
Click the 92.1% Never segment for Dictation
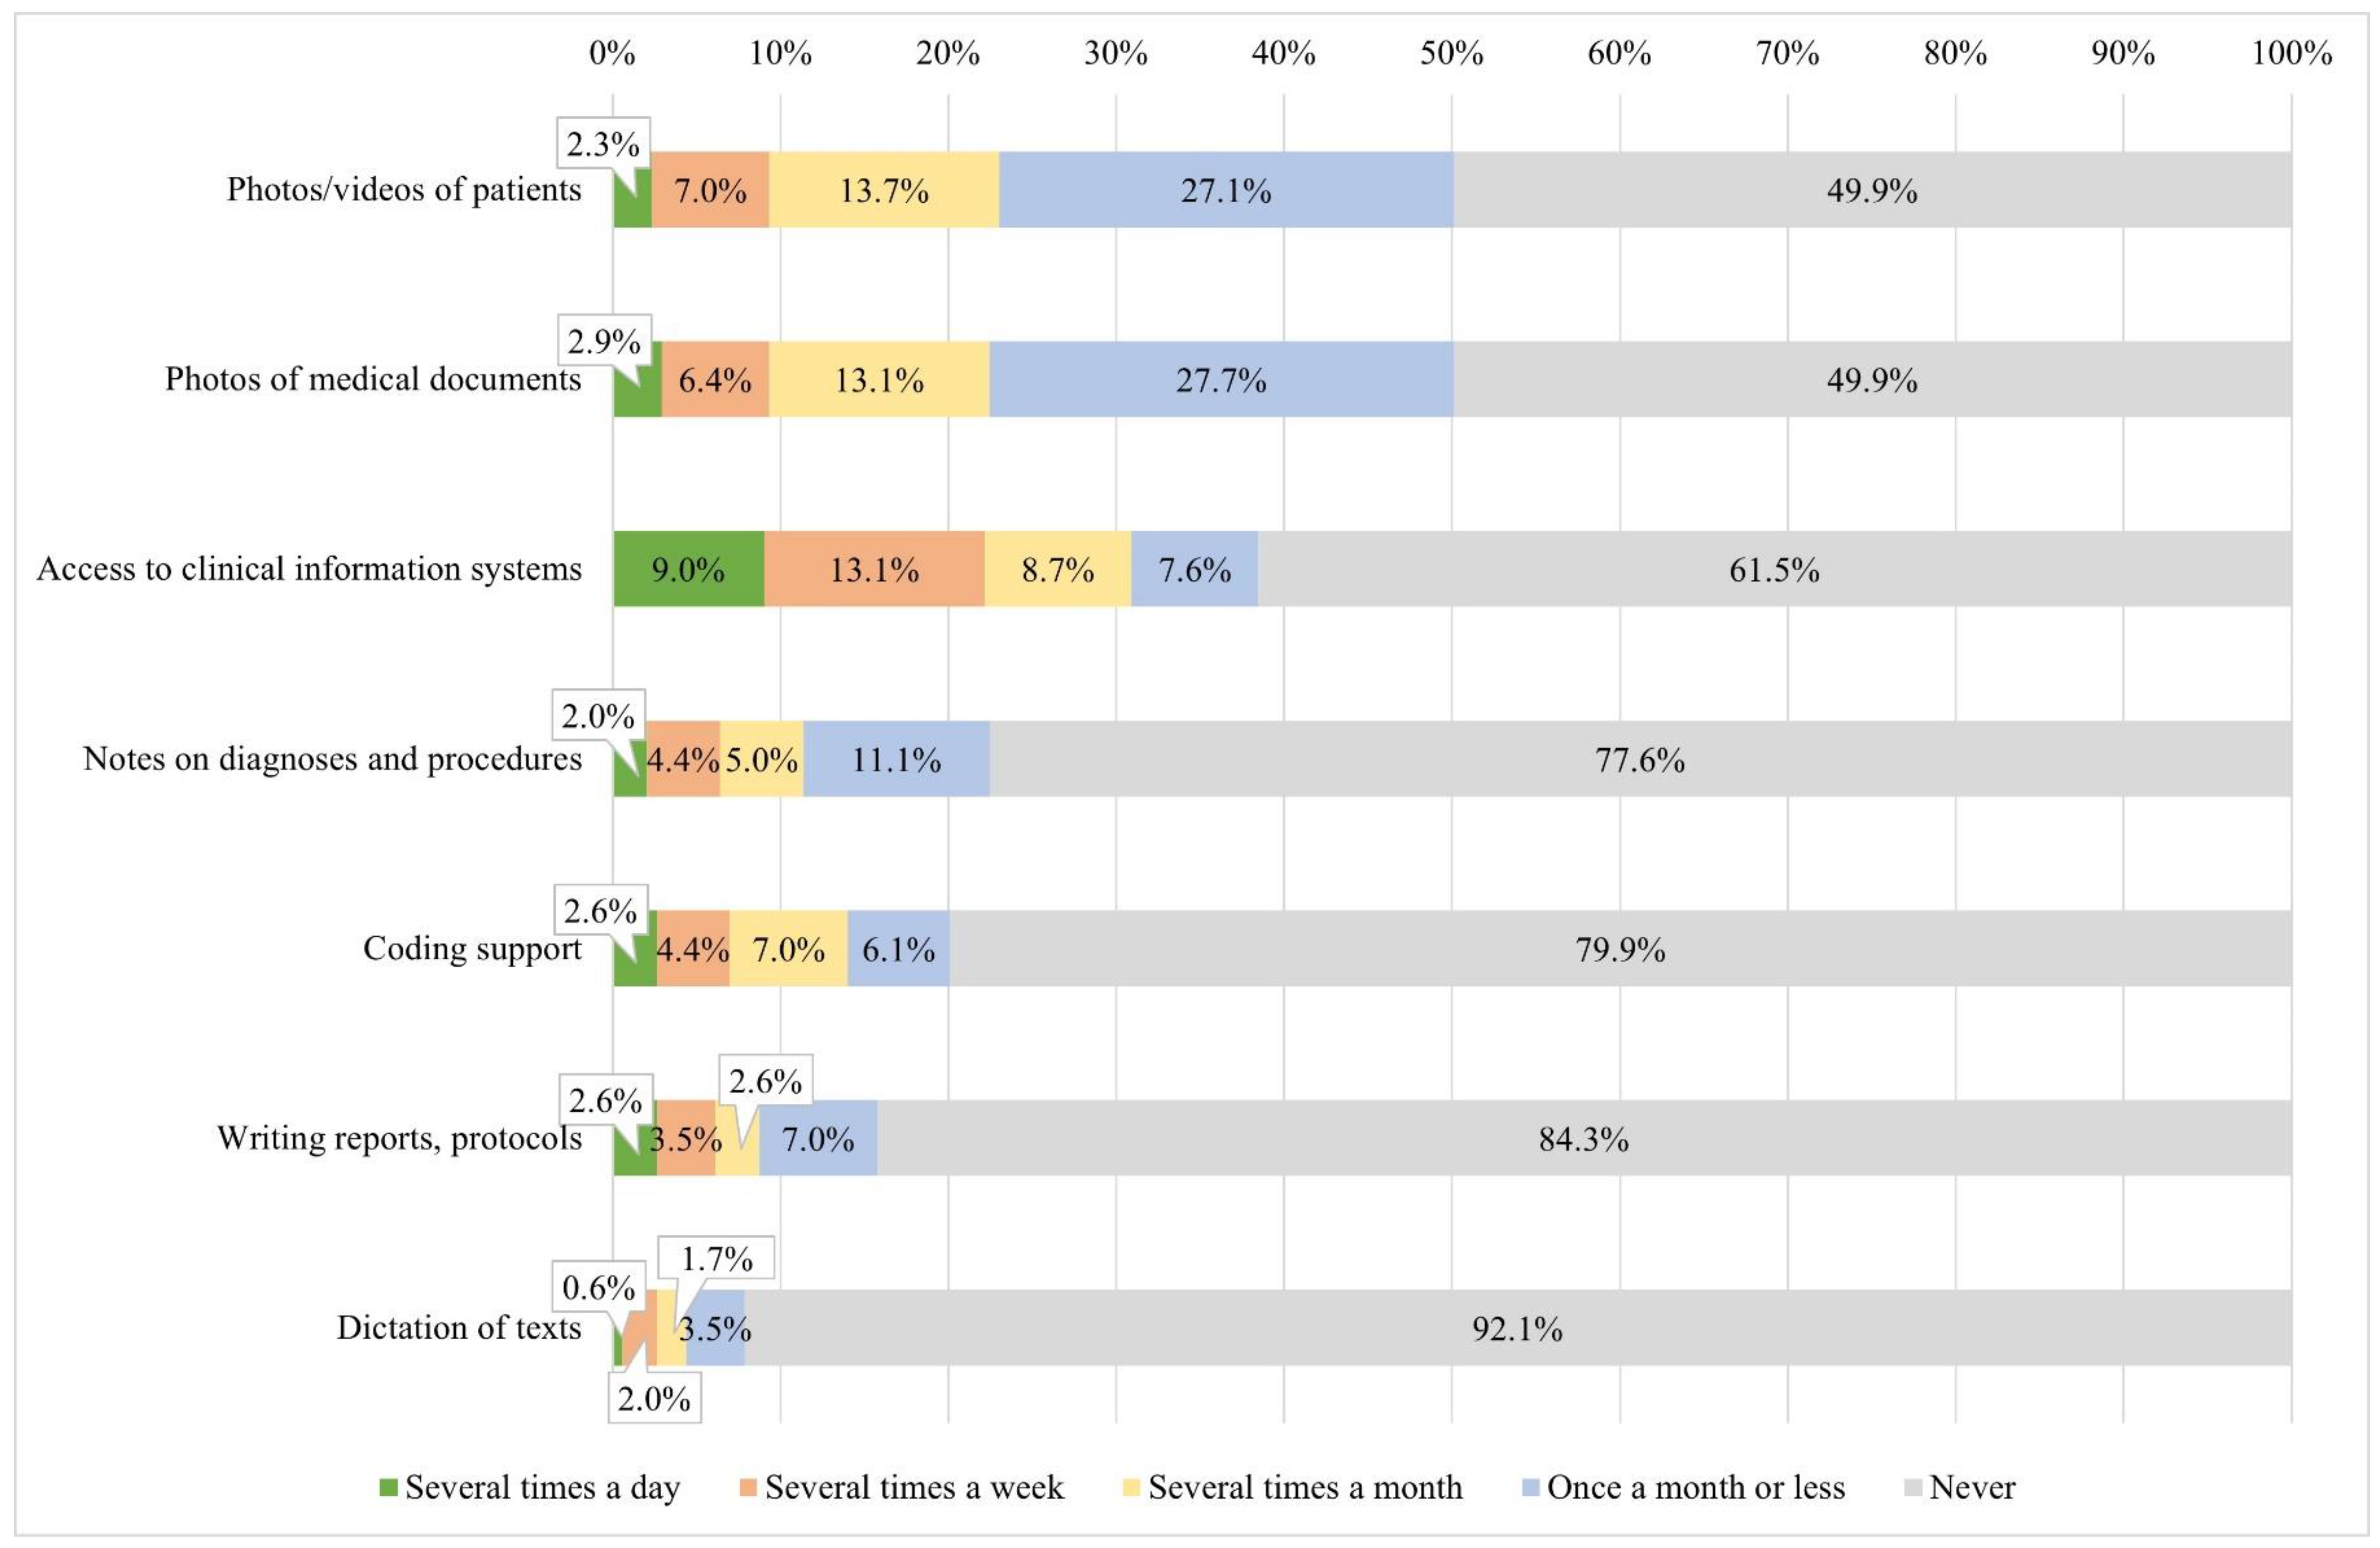1518,1327
